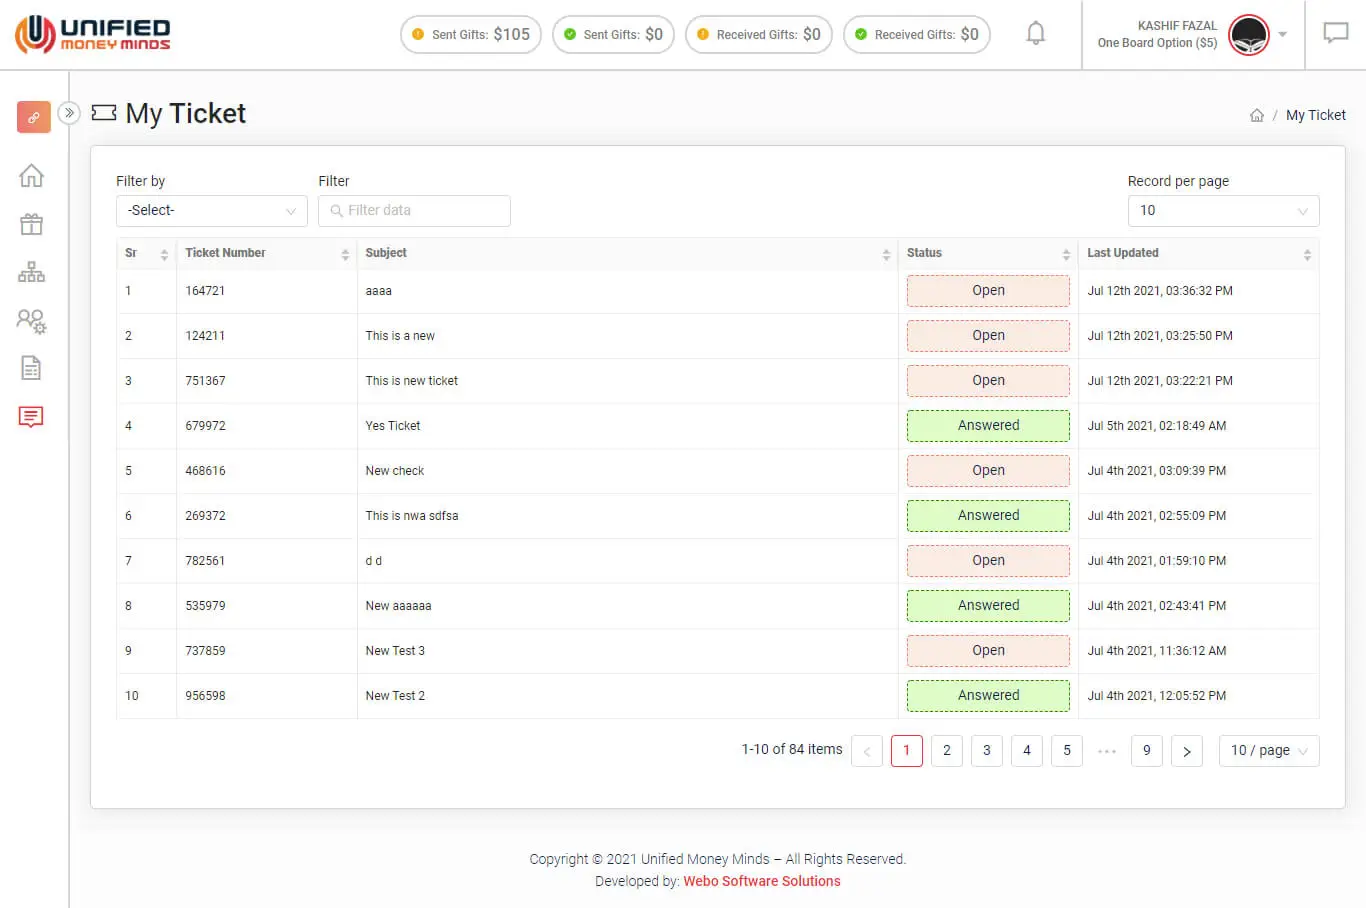Image resolution: width=1366 pixels, height=908 pixels.
Task: Go to Home via sidebar house icon
Action: 32,176
